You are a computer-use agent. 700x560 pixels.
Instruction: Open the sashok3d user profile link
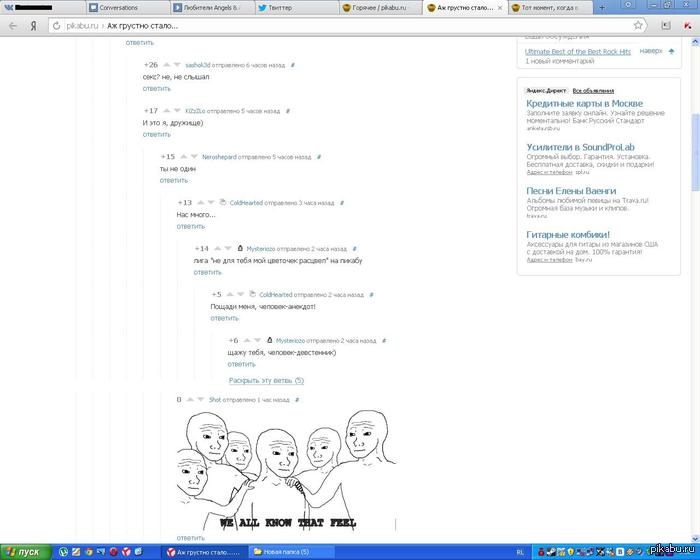(198, 65)
